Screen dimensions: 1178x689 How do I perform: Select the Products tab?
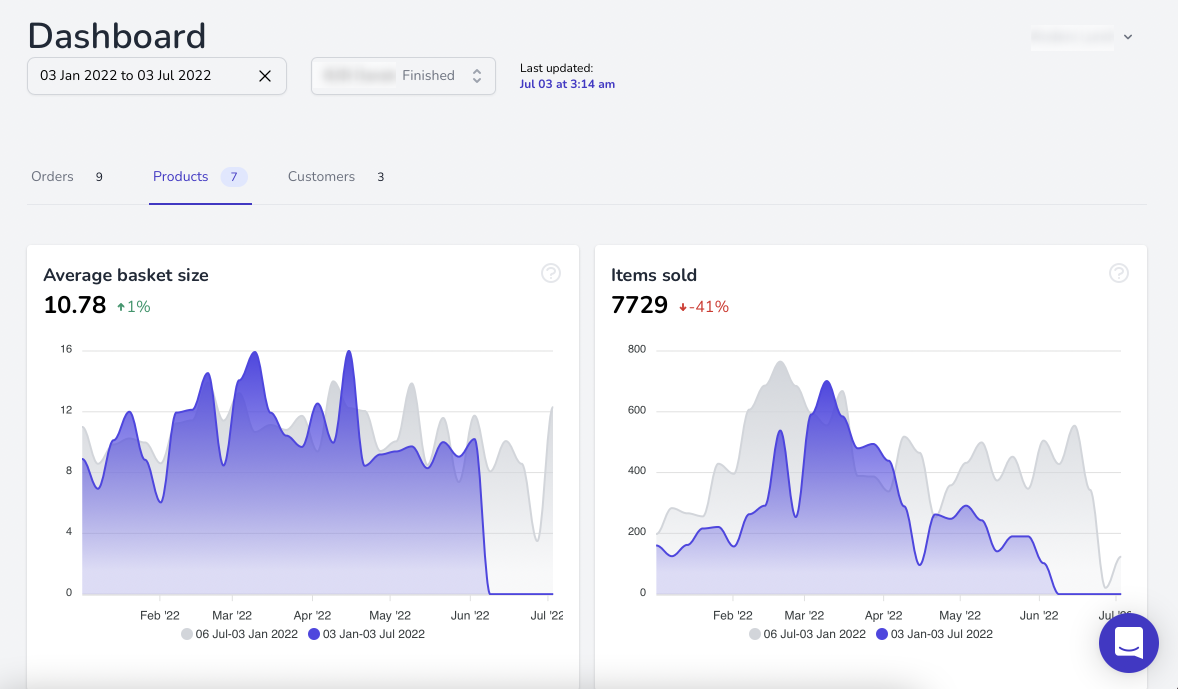pyautogui.click(x=181, y=177)
